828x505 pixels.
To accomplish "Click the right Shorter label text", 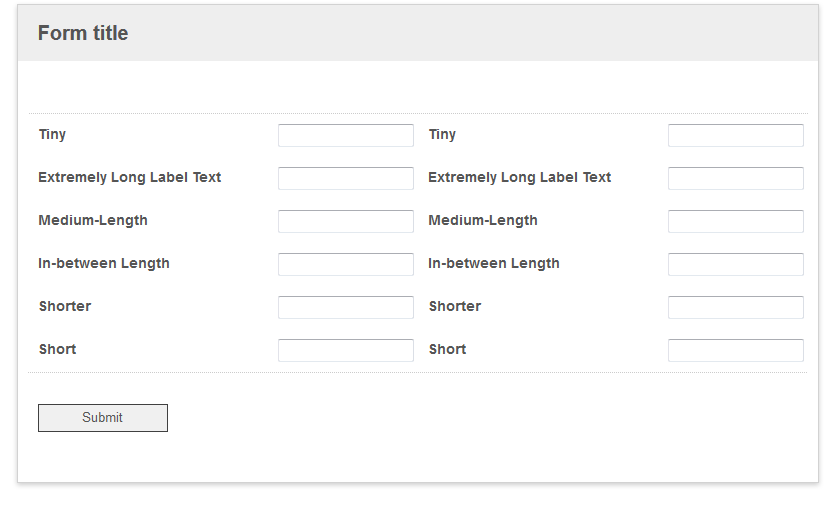I will 455,306.
